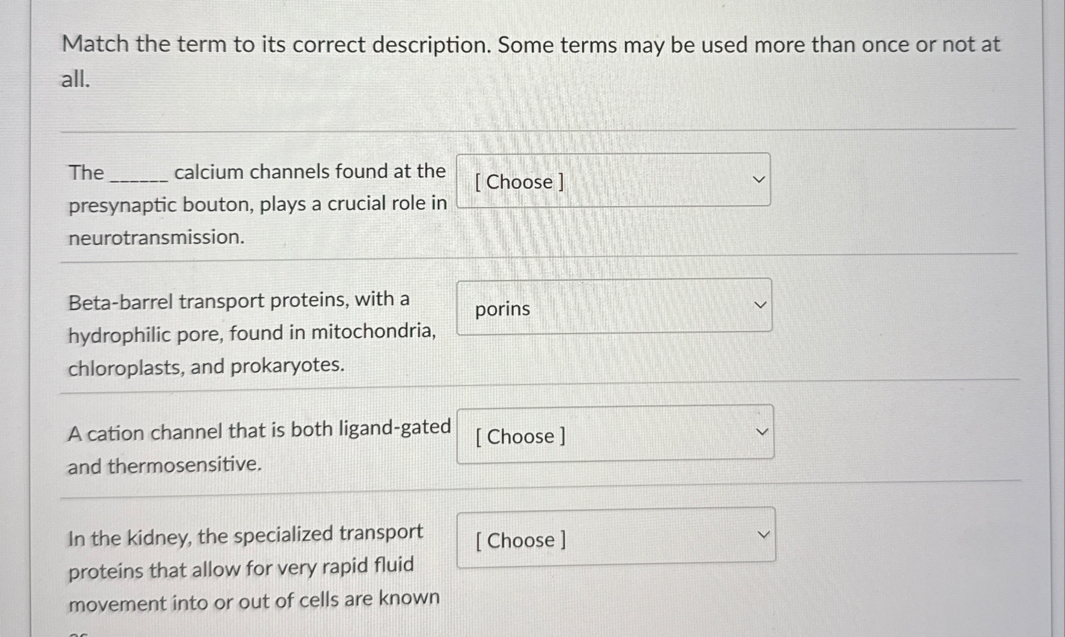Screen dimensions: 1065x637
Task: Click the chevron arrow on the calcium channels dropdown
Action: pyautogui.click(x=759, y=180)
